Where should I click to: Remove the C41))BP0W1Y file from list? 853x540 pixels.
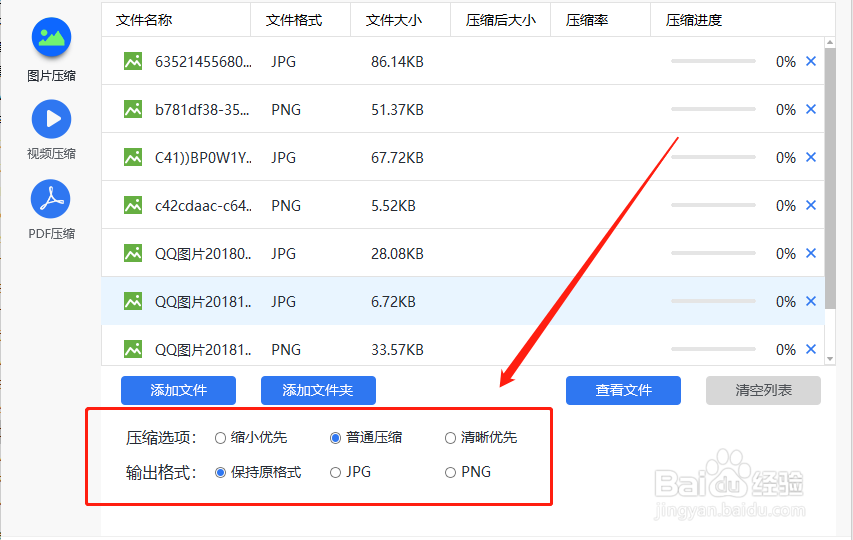(811, 157)
